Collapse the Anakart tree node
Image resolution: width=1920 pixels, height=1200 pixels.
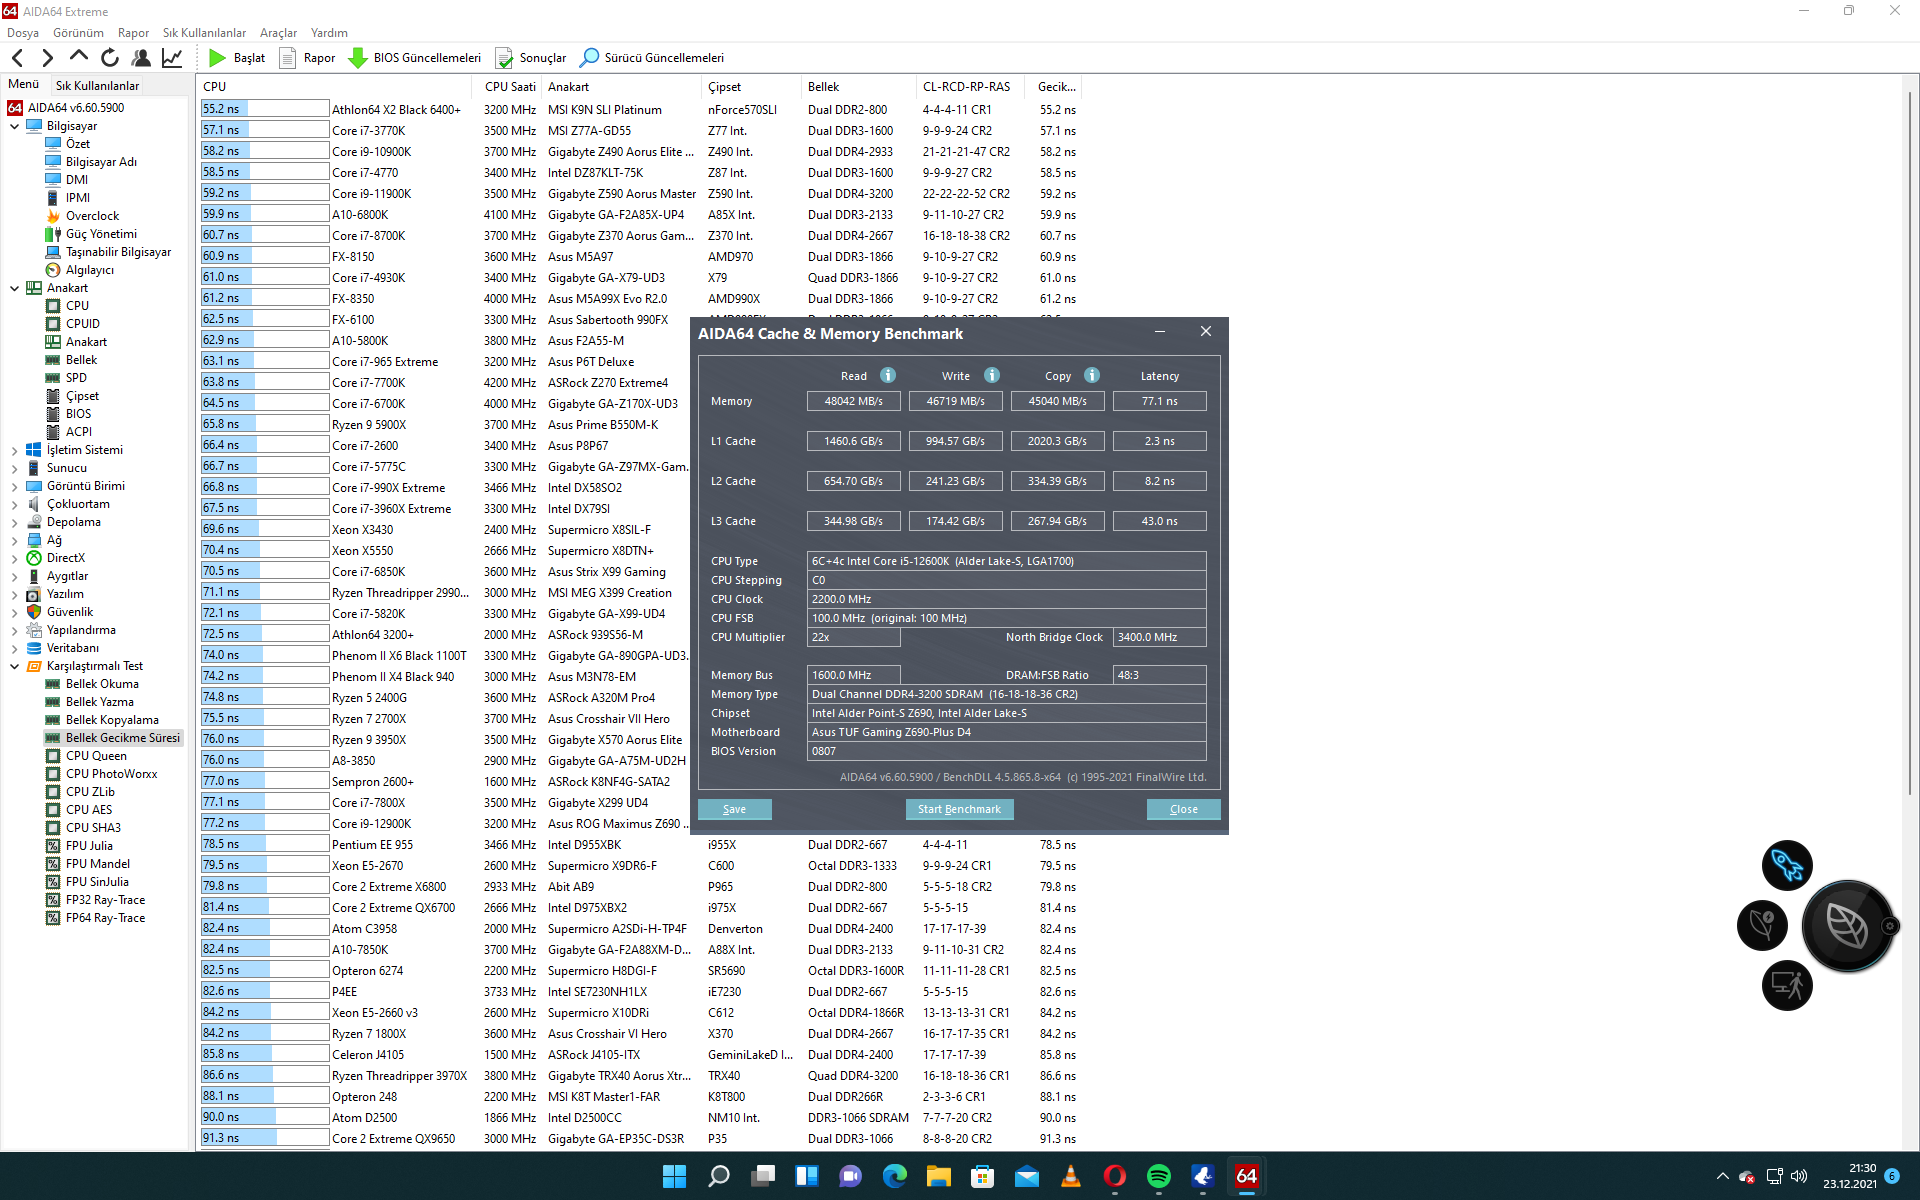click(x=14, y=288)
